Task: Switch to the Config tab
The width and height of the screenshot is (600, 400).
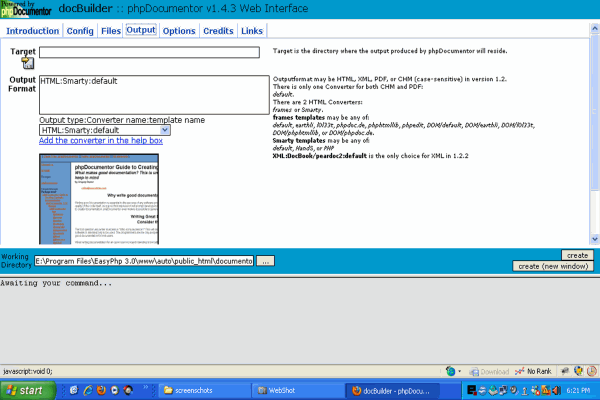Action: [80, 31]
